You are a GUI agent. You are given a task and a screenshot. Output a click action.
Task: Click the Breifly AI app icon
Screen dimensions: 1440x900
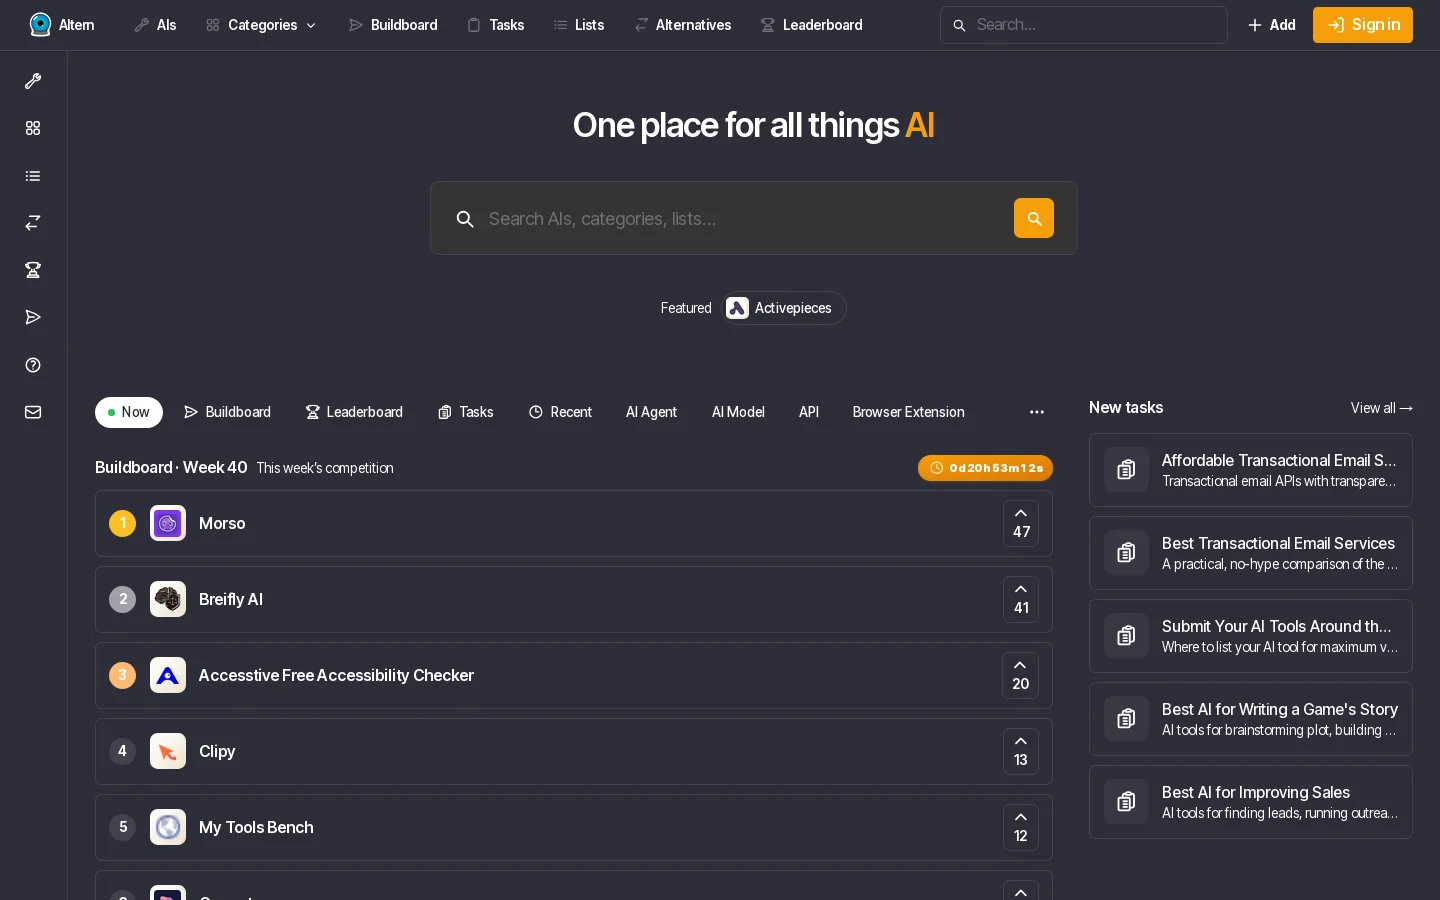(x=168, y=599)
